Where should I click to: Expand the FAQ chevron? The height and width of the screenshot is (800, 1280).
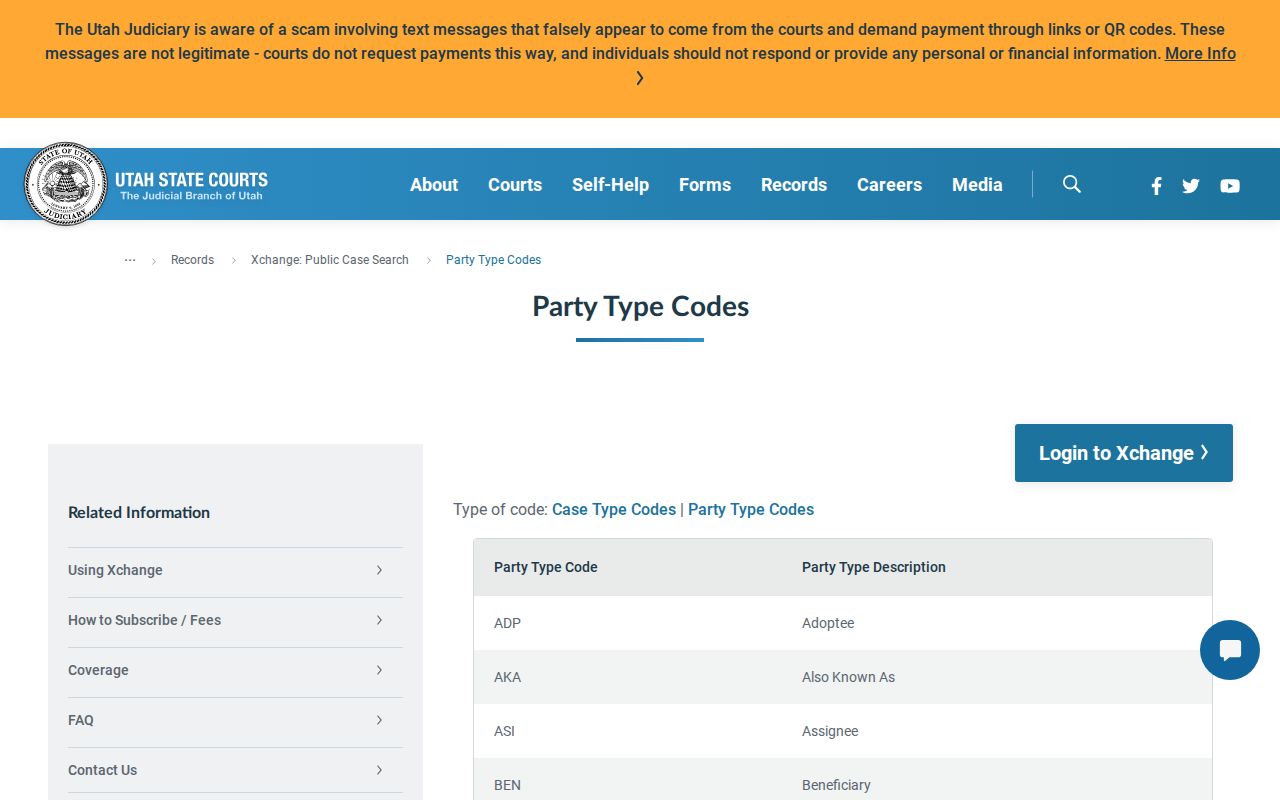(x=379, y=720)
